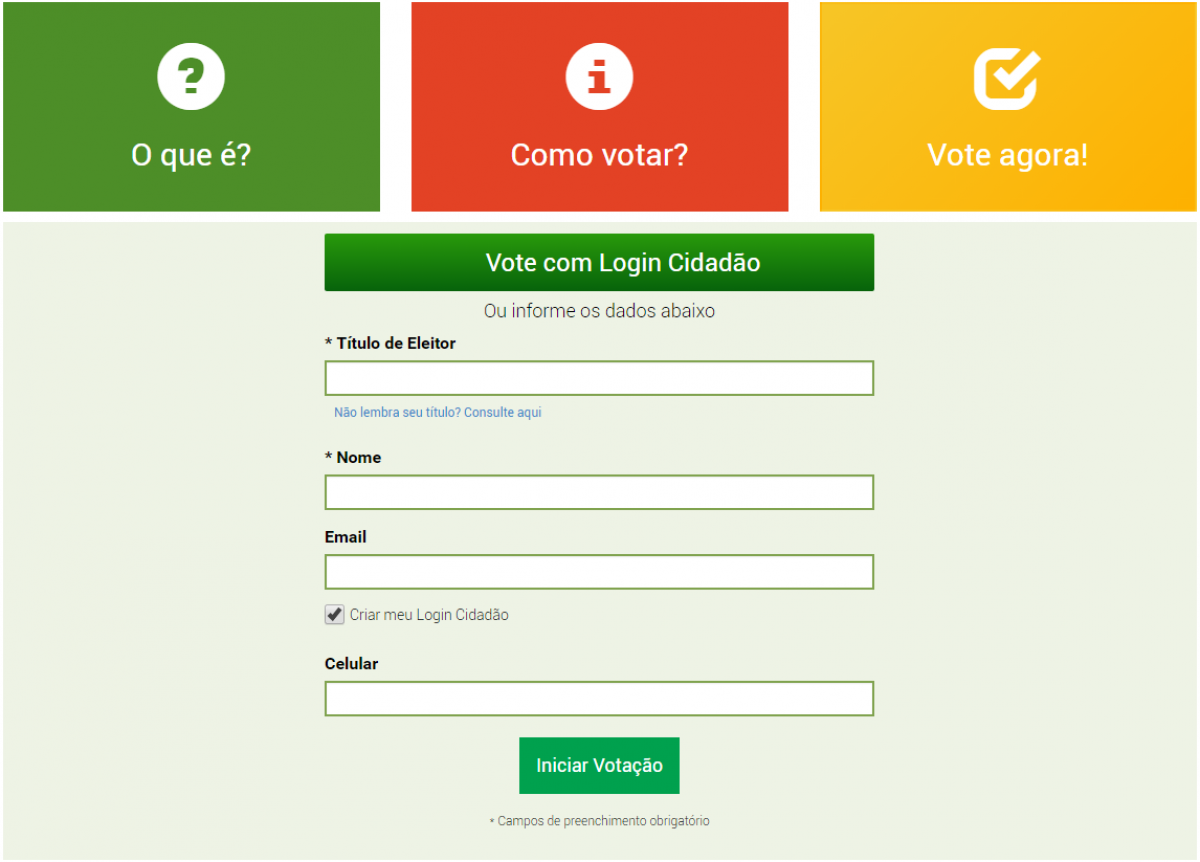The height and width of the screenshot is (862, 1200).
Task: Click the "Nome" field label
Action: click(358, 457)
